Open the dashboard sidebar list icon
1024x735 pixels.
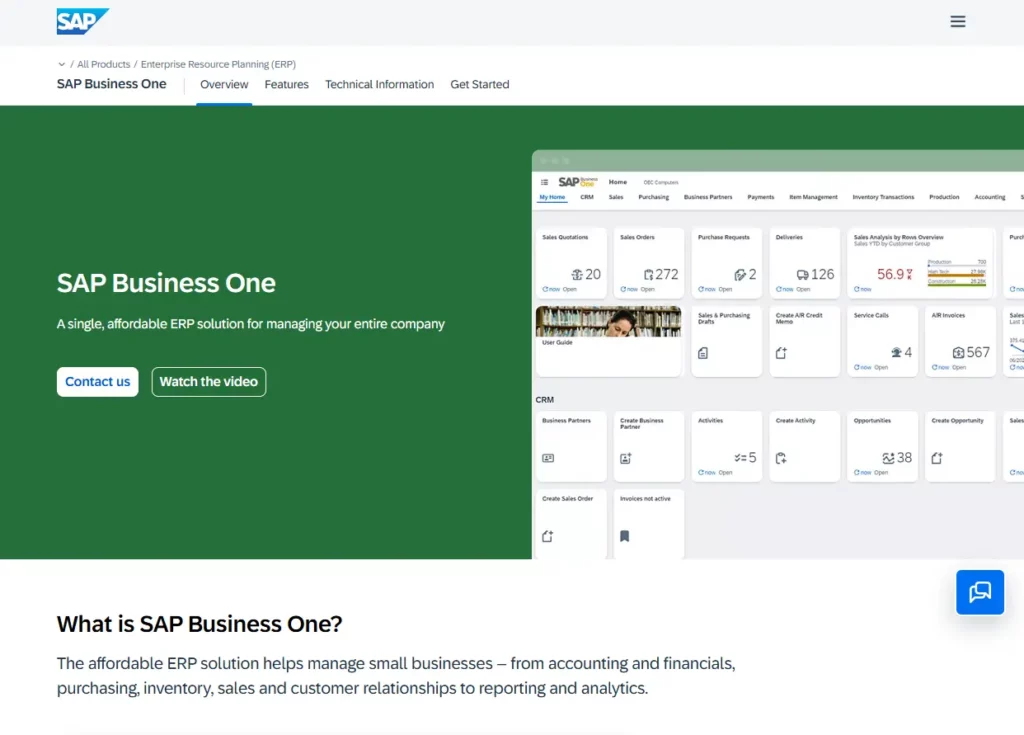click(x=545, y=182)
